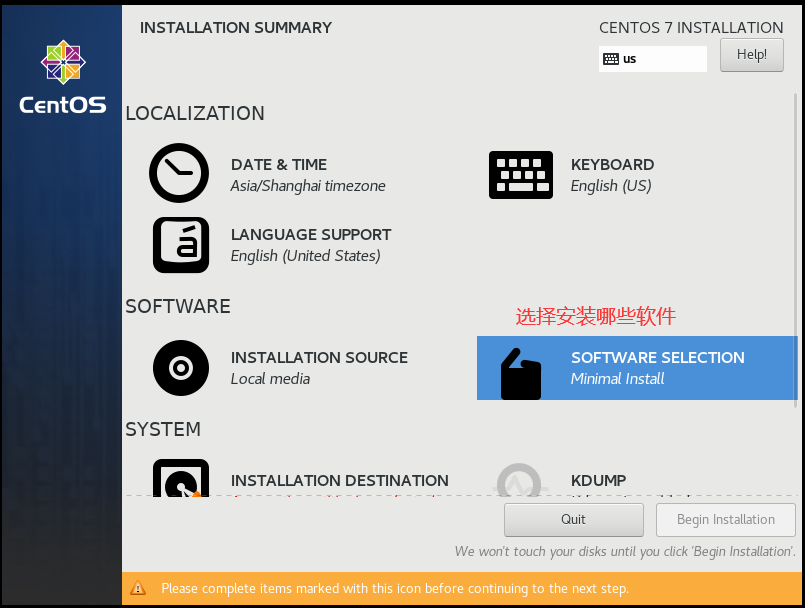Open the Installation Destination disk icon
The image size is (805, 608).
(181, 480)
